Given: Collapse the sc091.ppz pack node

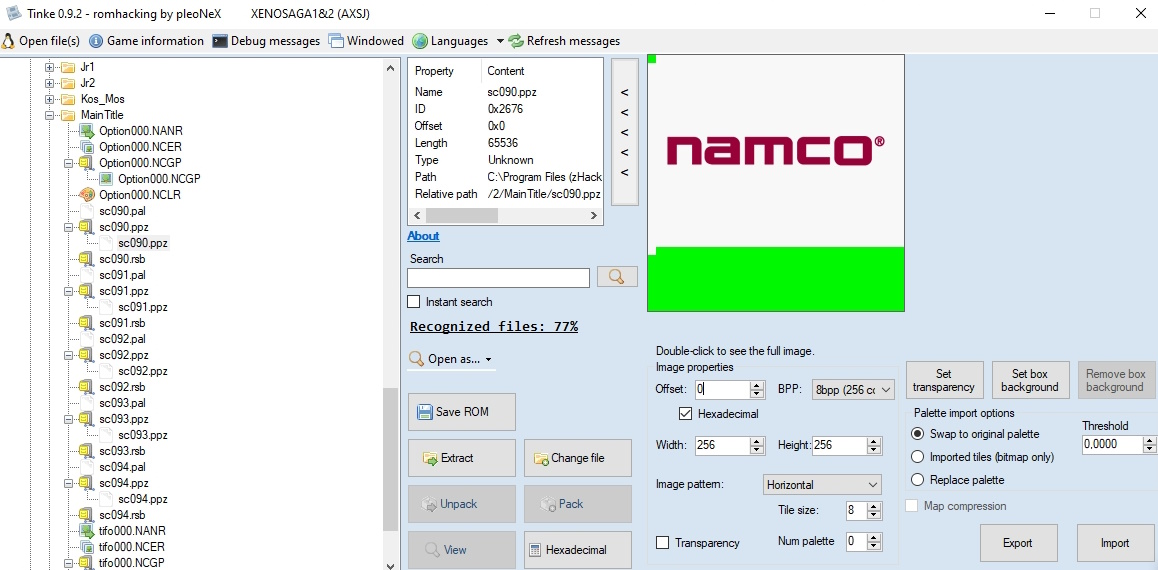Looking at the screenshot, I should coord(69,291).
